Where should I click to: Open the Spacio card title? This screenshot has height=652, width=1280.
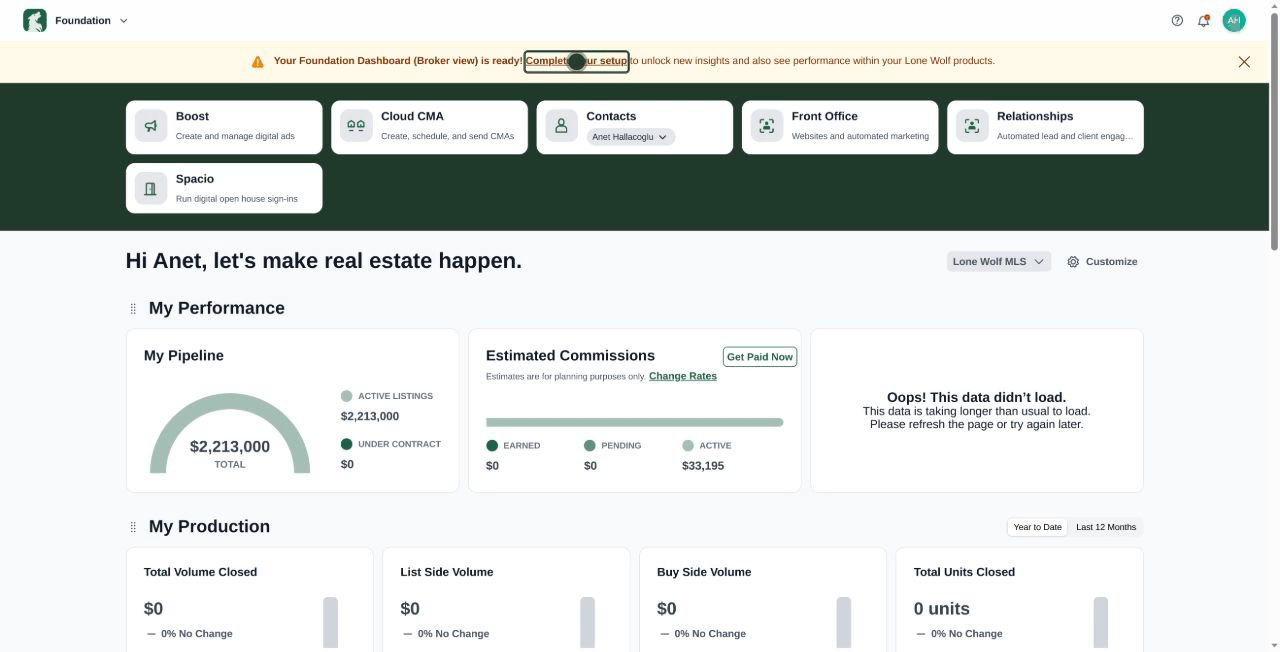coord(195,179)
